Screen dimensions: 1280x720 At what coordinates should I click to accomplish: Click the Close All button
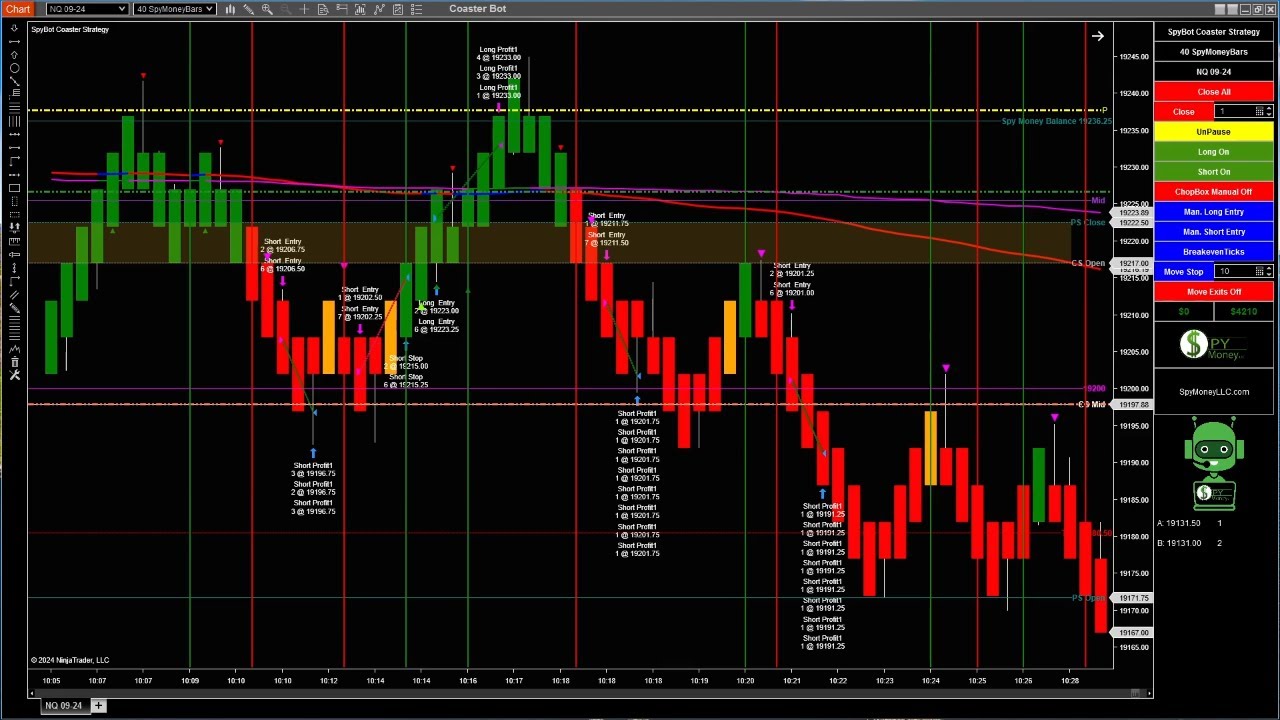1213,91
